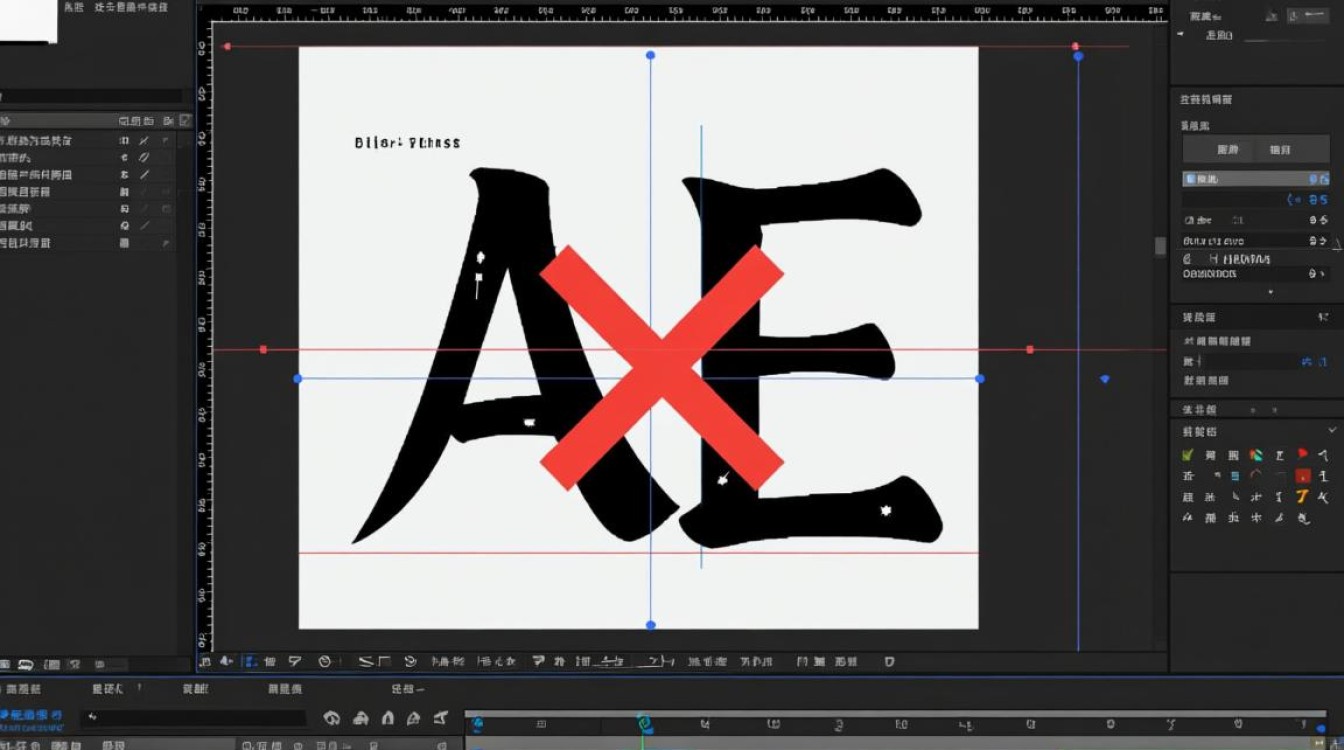Click the green checkmark icon in the right icon grid
This screenshot has width=1344, height=750.
(x=1188, y=455)
